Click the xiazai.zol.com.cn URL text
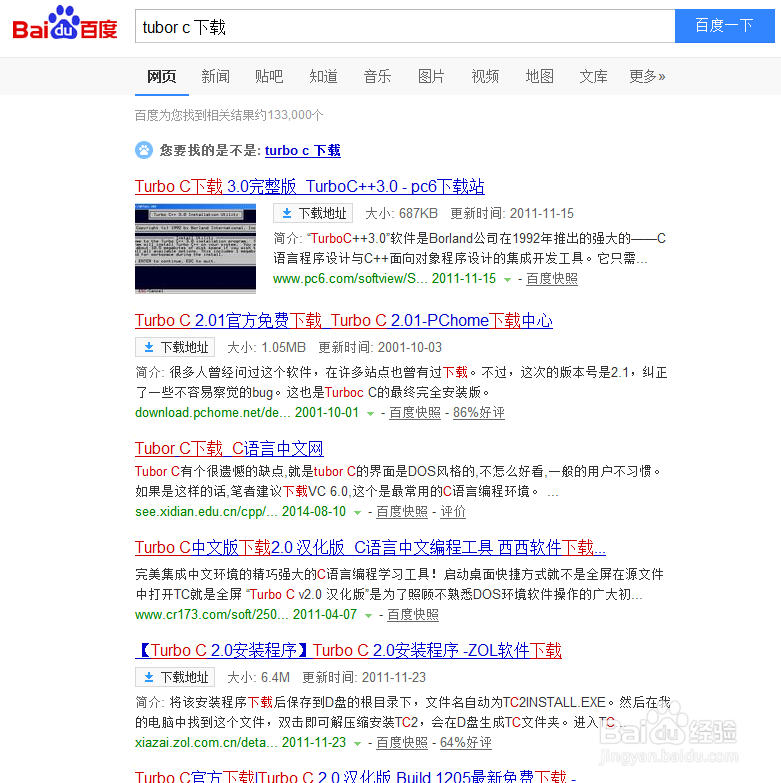The image size is (781, 783). [206, 743]
